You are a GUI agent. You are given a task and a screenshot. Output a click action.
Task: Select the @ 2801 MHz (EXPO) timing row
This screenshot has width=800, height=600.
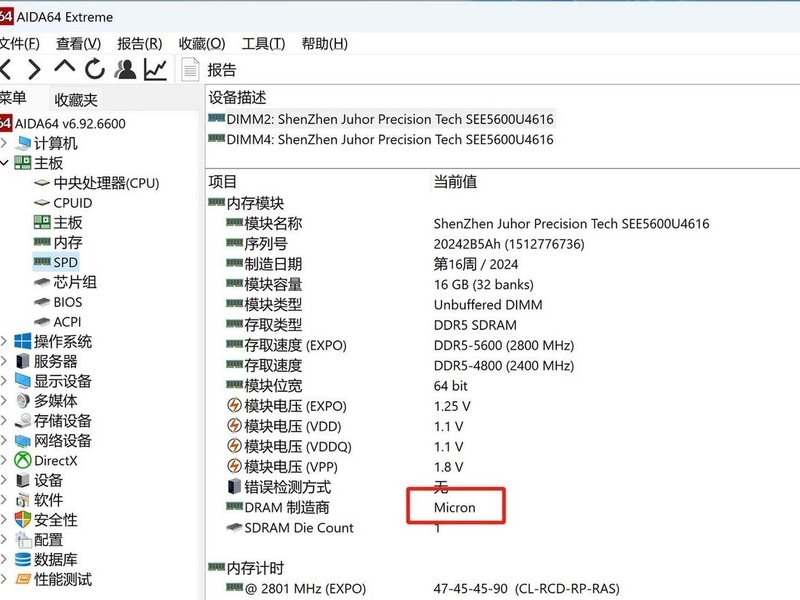(x=423, y=588)
